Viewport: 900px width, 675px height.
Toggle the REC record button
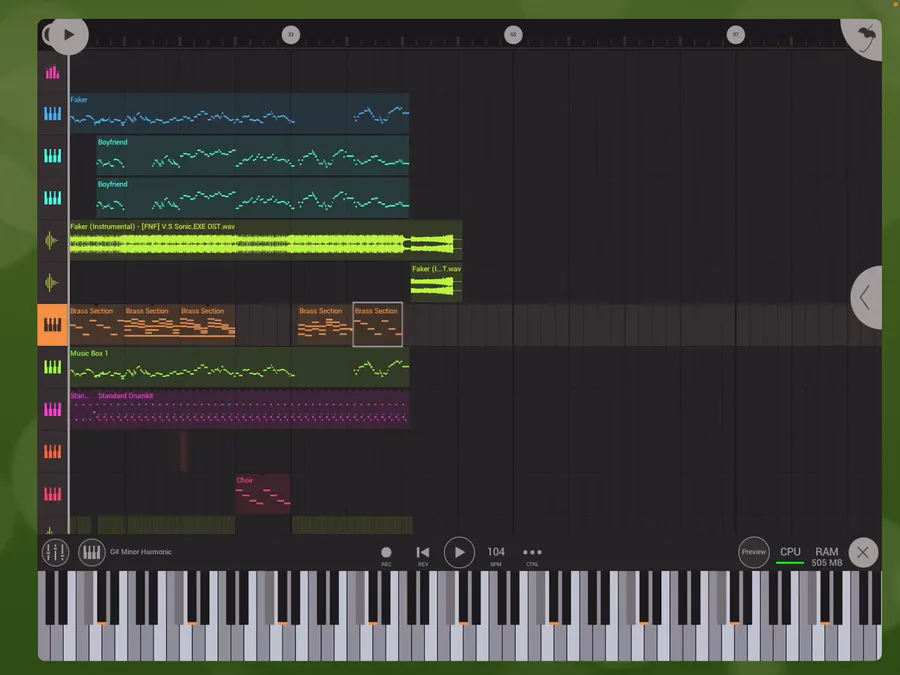tap(386, 555)
